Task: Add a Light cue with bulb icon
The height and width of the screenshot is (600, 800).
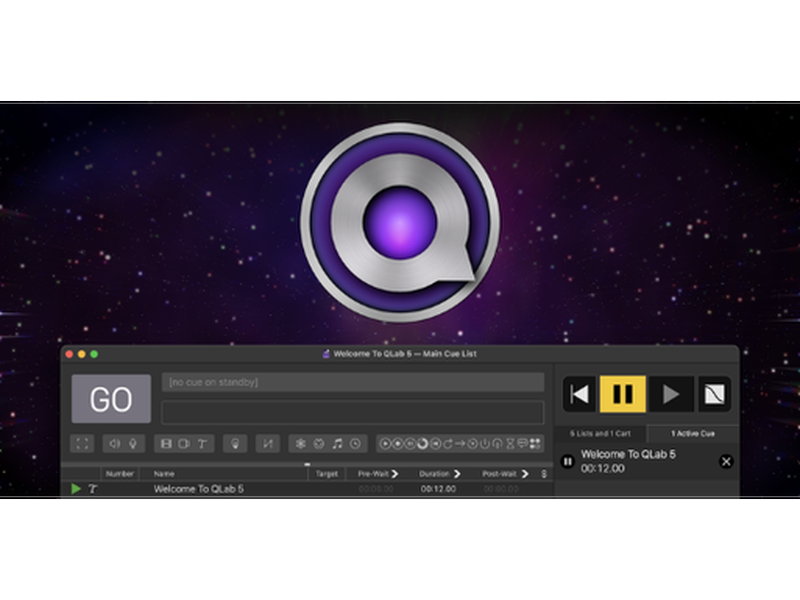Action: (x=235, y=444)
